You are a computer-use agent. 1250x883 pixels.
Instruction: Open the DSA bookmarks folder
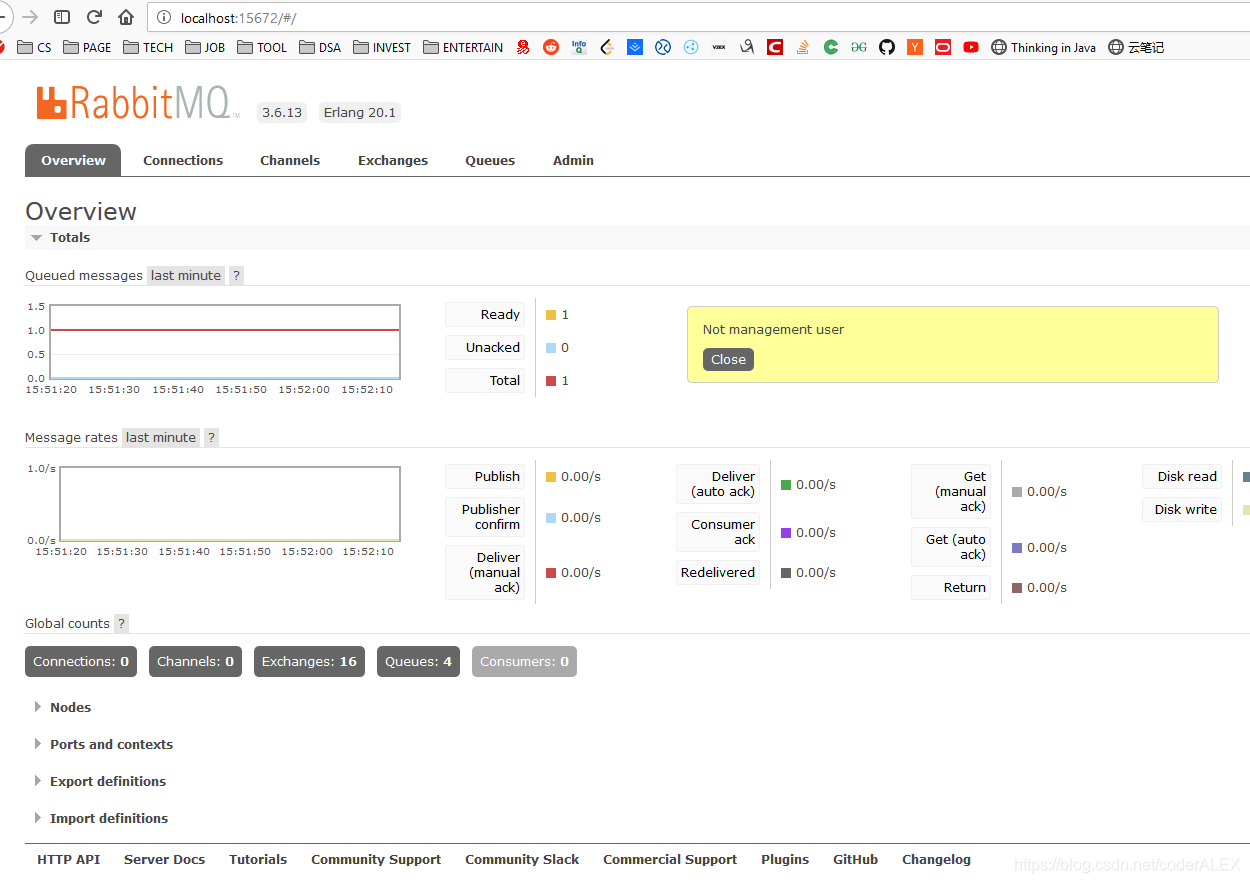coord(320,47)
